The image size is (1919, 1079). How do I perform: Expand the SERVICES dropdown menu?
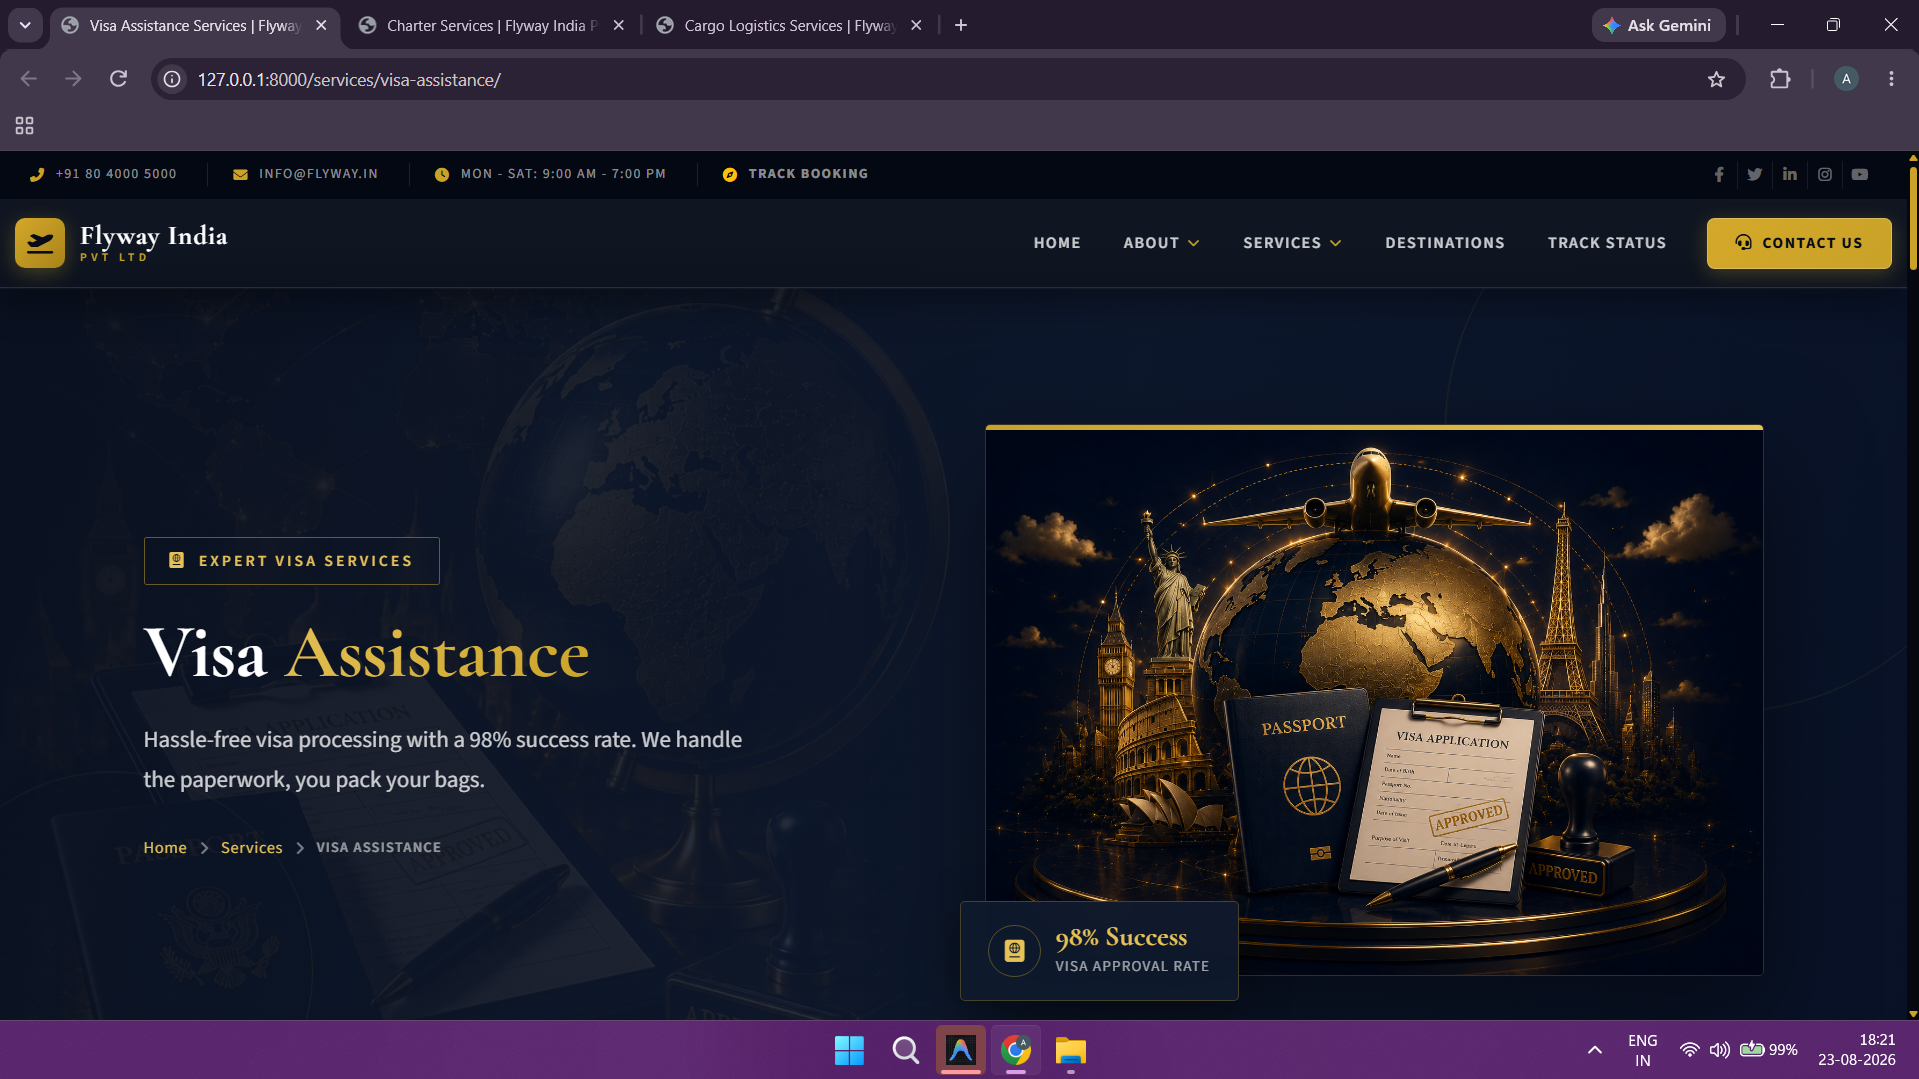pos(1292,243)
